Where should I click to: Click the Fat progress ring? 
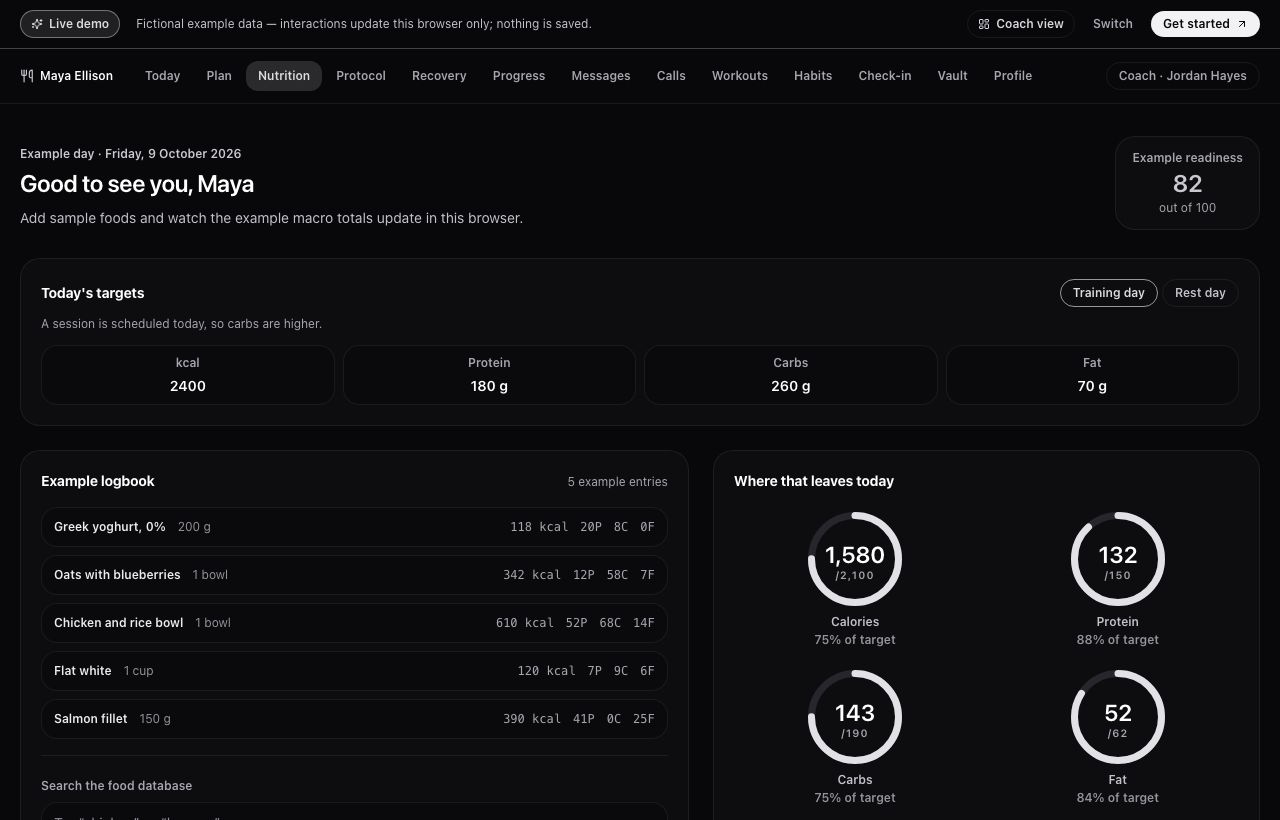coord(1118,717)
